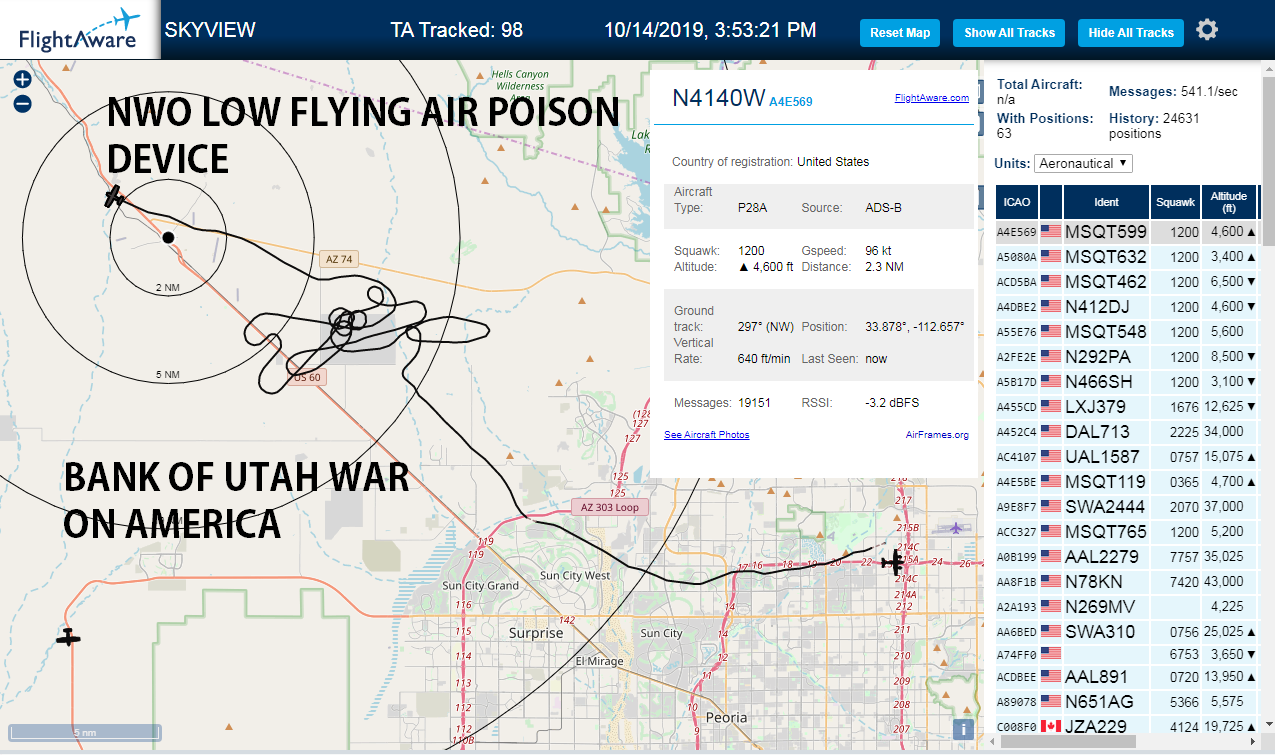
Task: Select AAL2279 aircraft row
Action: (x=1126, y=557)
